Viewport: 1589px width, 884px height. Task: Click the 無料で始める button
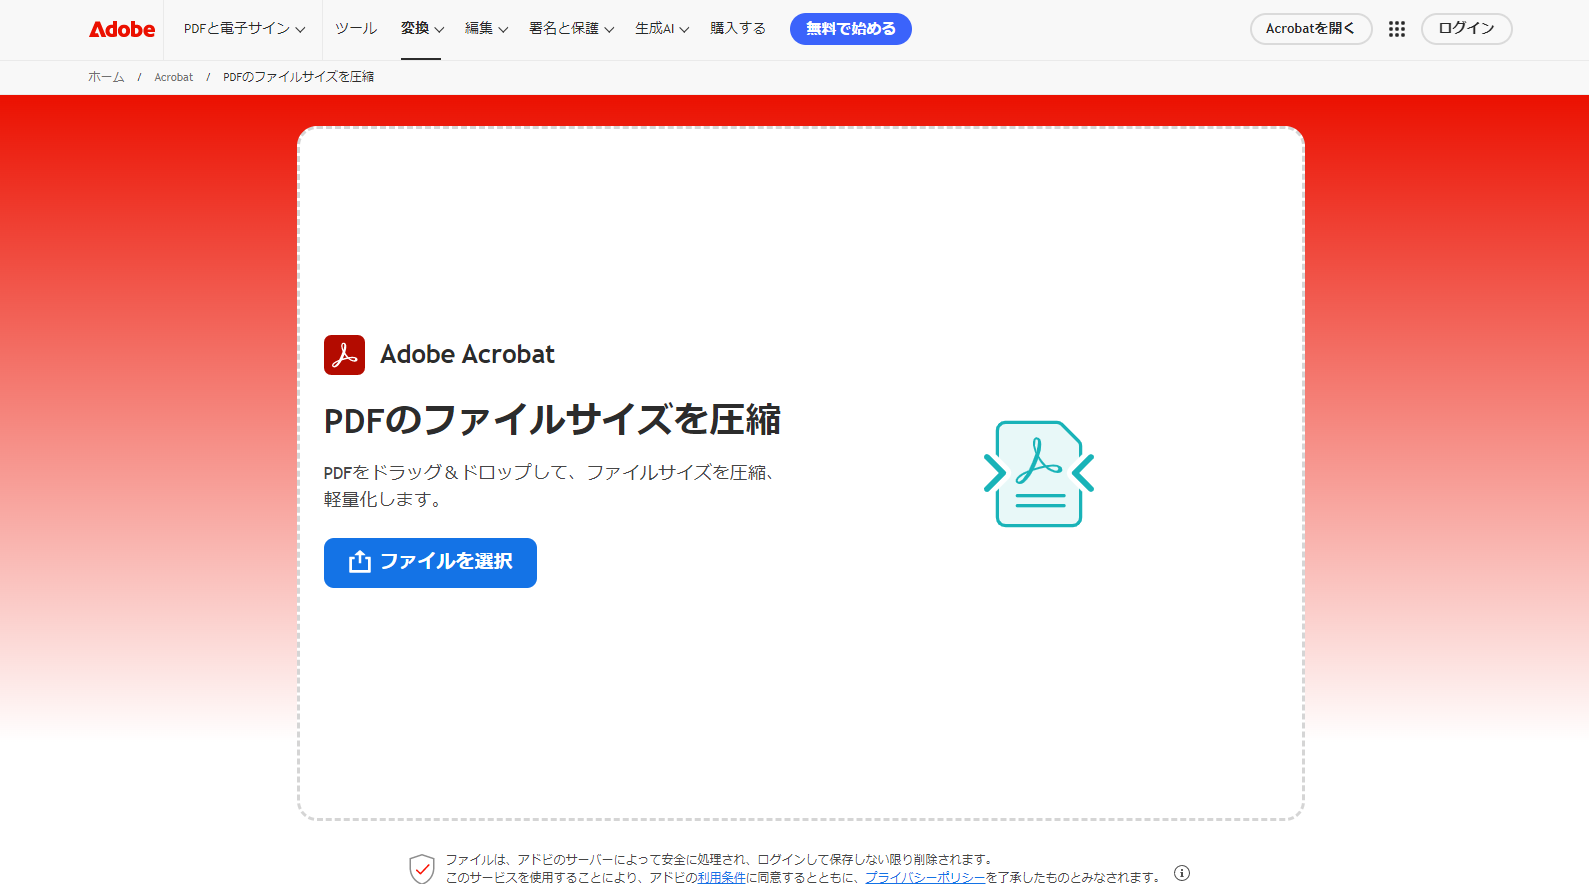click(x=851, y=29)
